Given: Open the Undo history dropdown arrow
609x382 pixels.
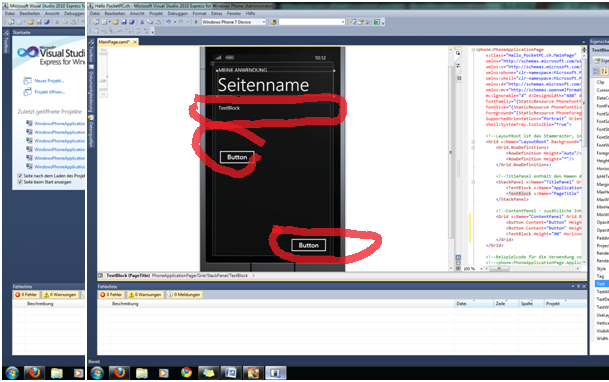Looking at the screenshot, I should [175, 22].
